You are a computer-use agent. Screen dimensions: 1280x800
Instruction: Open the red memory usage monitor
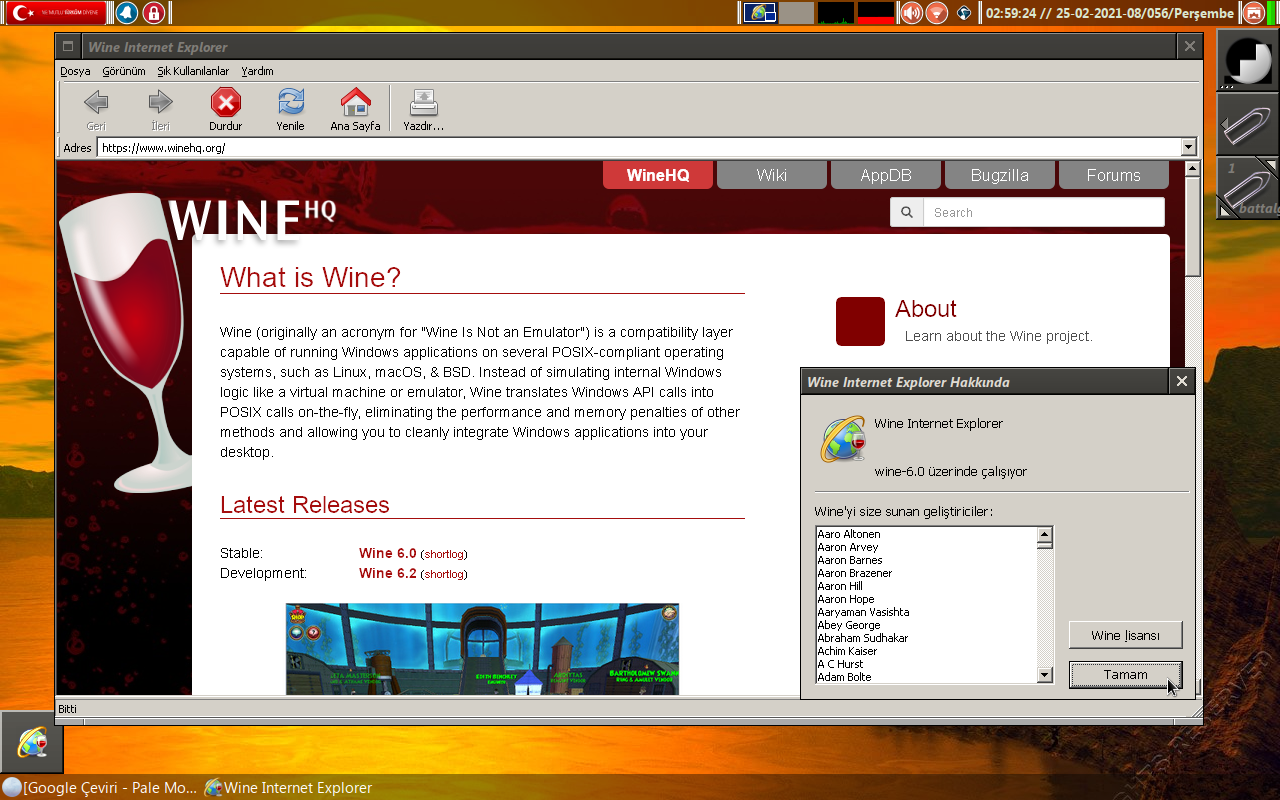click(876, 13)
